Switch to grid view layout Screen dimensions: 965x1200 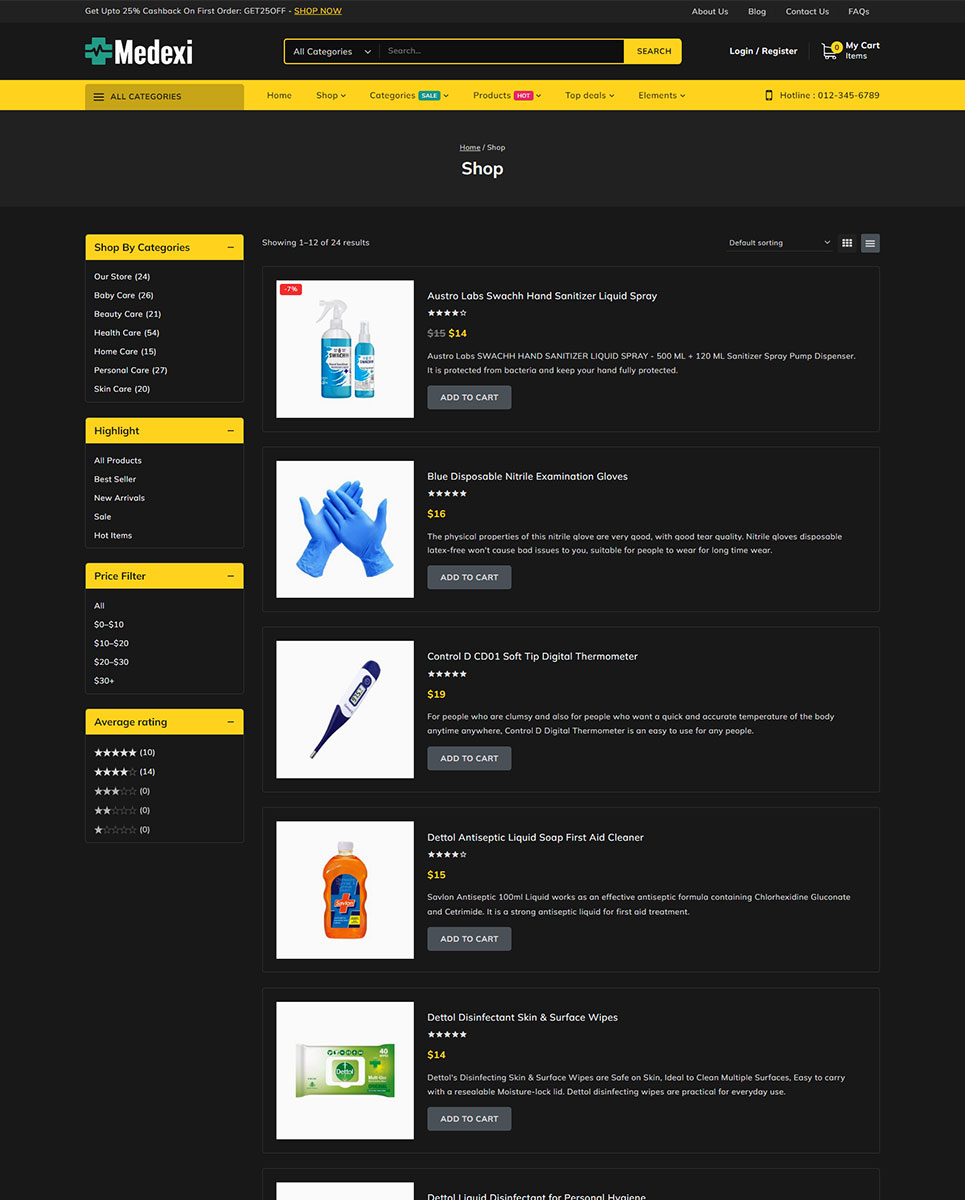point(847,243)
